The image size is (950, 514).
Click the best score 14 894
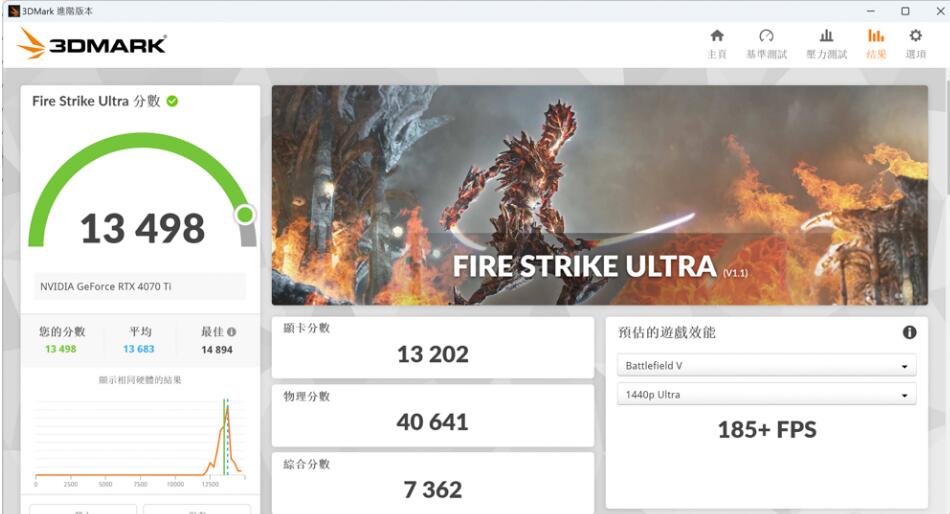[217, 350]
